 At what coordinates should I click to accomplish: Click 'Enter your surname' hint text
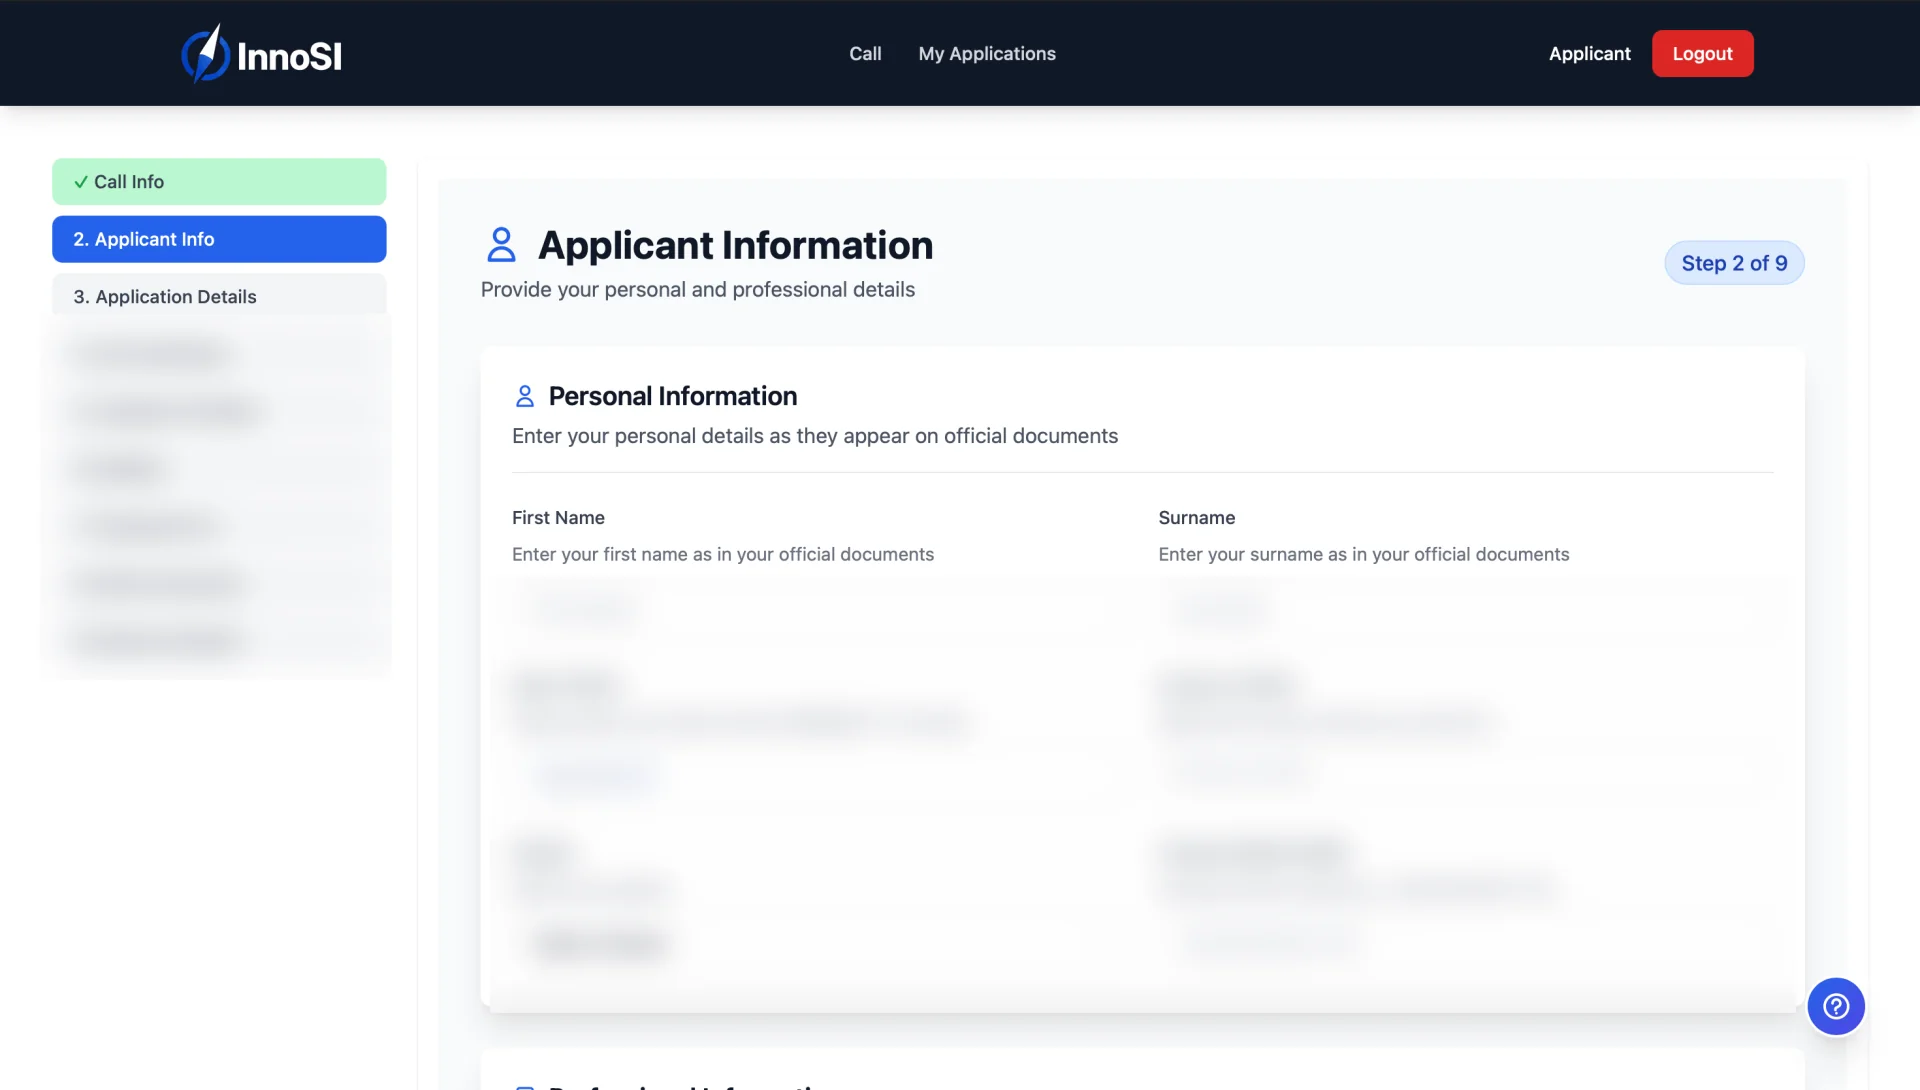pos(1363,555)
